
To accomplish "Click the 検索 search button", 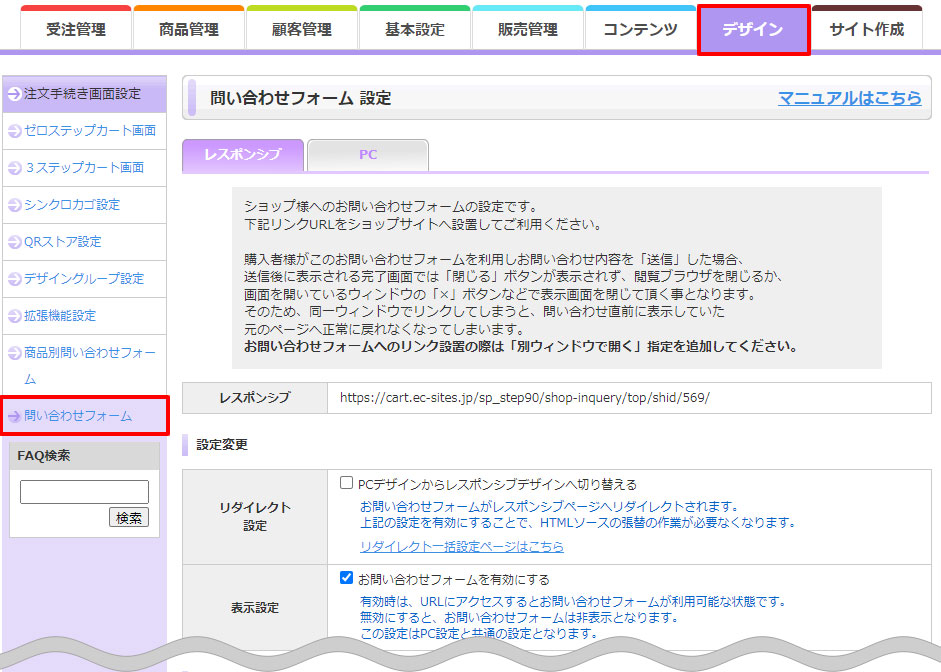I will coord(128,517).
